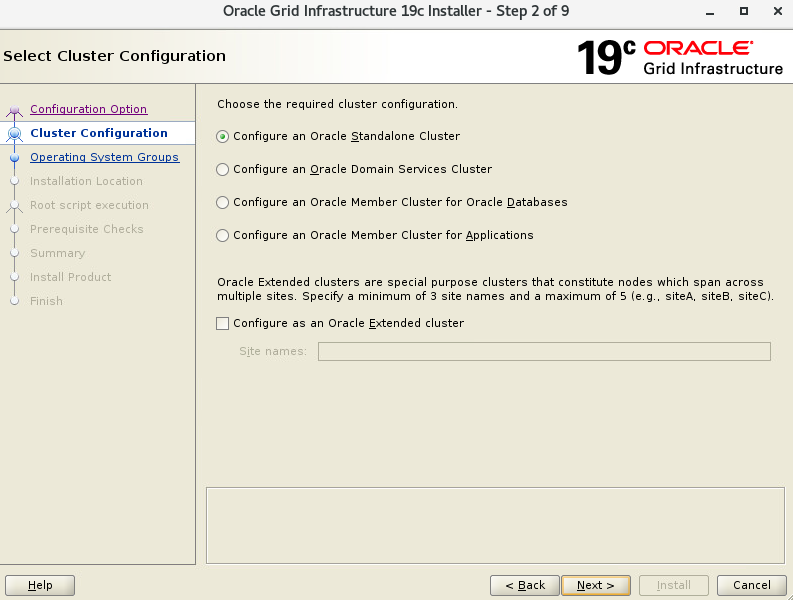This screenshot has height=600, width=793.
Task: Open the Configuration Option step link
Action: 88,109
